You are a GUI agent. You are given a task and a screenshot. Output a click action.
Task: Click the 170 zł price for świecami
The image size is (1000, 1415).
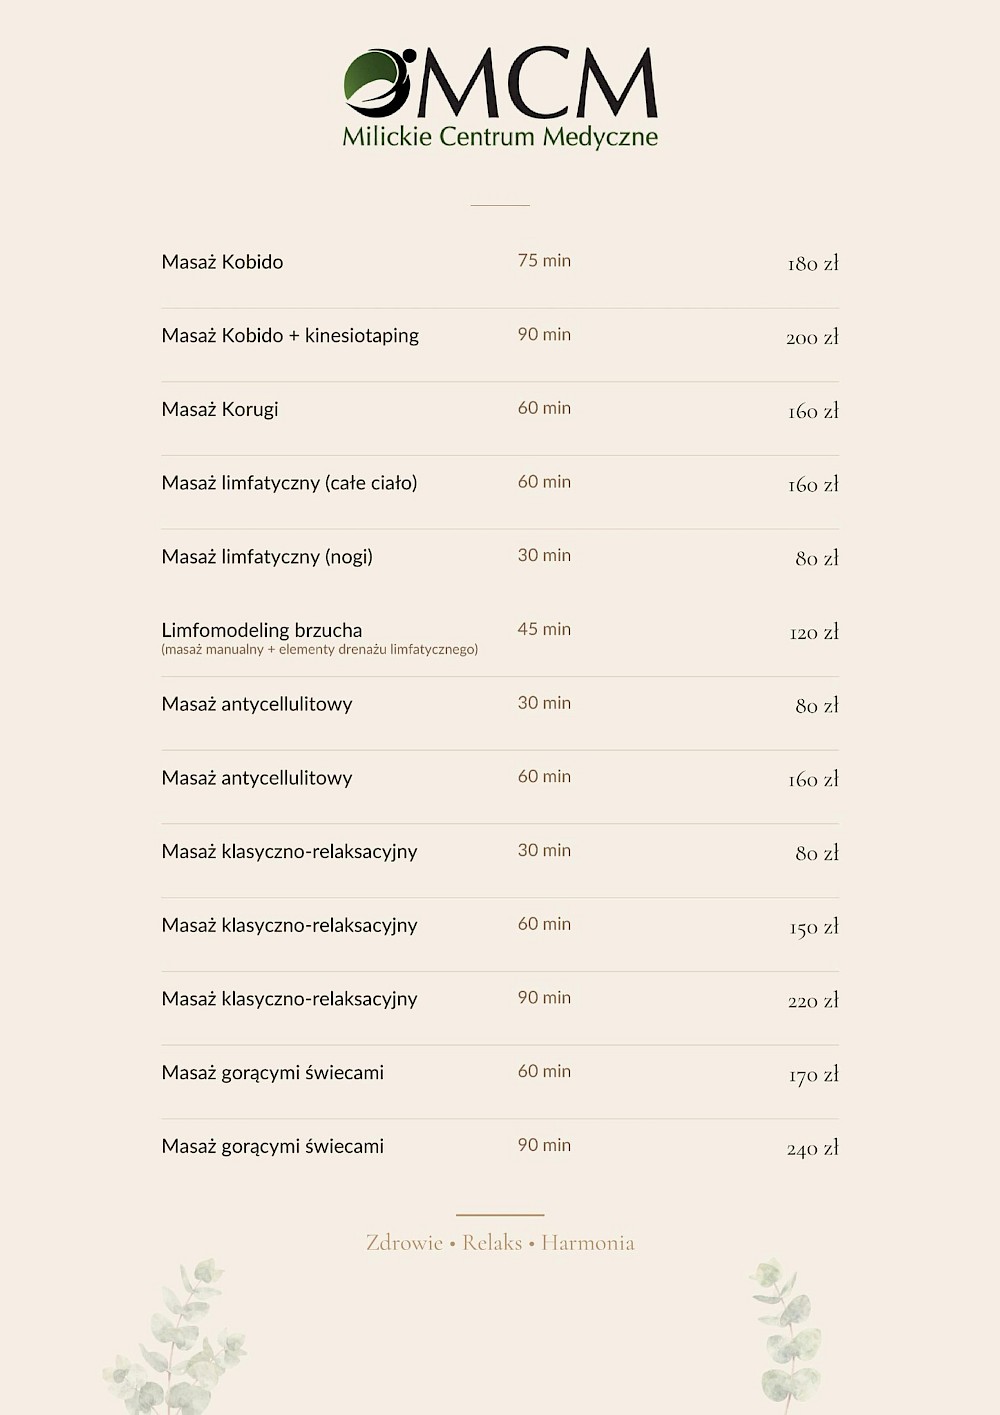click(x=814, y=1075)
